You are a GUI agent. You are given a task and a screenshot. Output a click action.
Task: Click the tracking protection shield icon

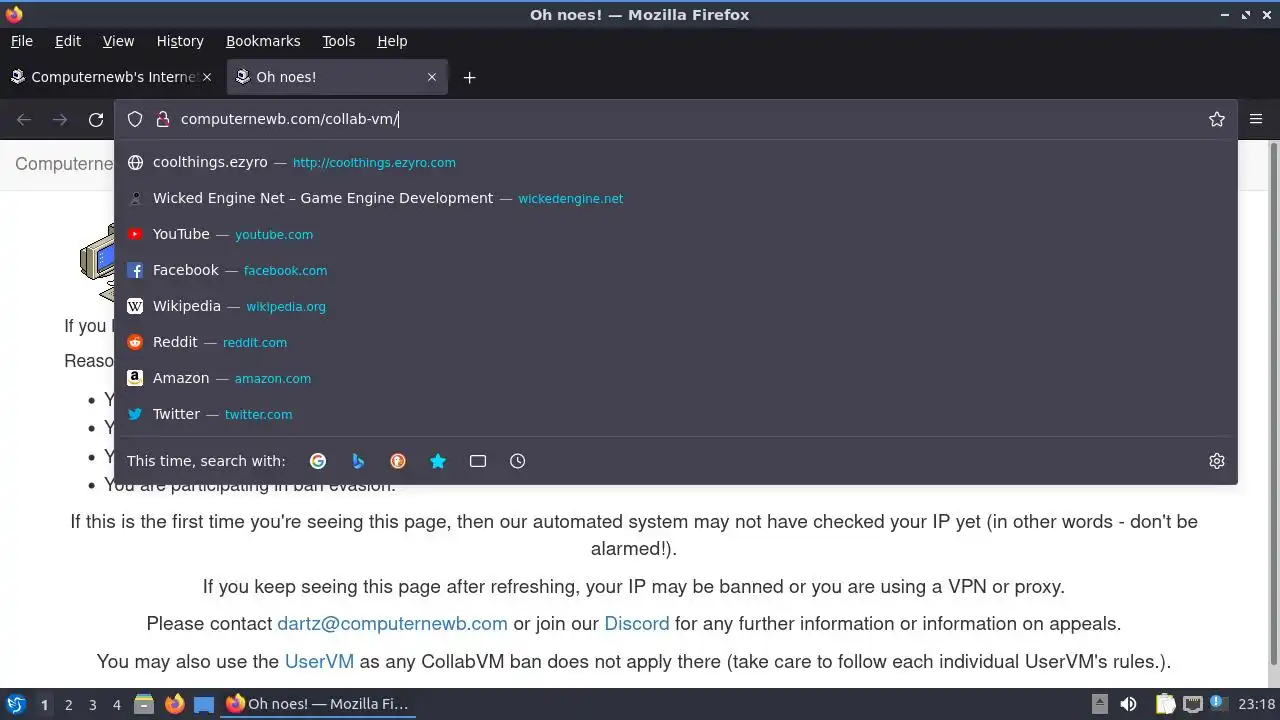pyautogui.click(x=135, y=119)
